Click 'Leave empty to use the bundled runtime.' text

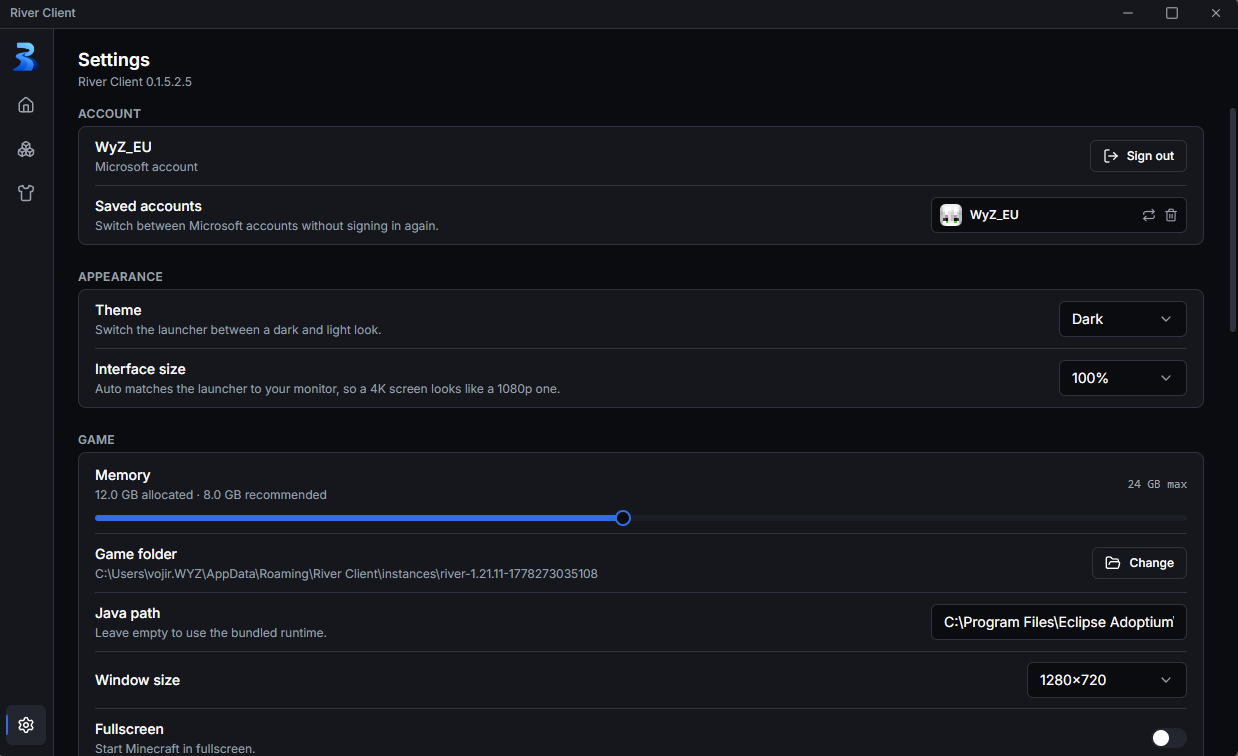pyautogui.click(x=211, y=633)
